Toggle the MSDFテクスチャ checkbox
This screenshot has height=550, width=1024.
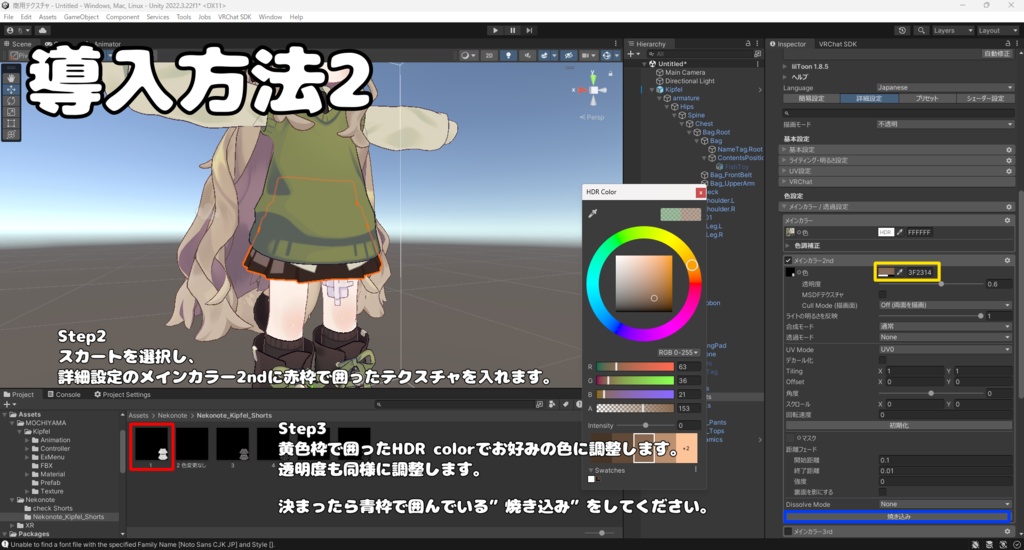pos(883,295)
